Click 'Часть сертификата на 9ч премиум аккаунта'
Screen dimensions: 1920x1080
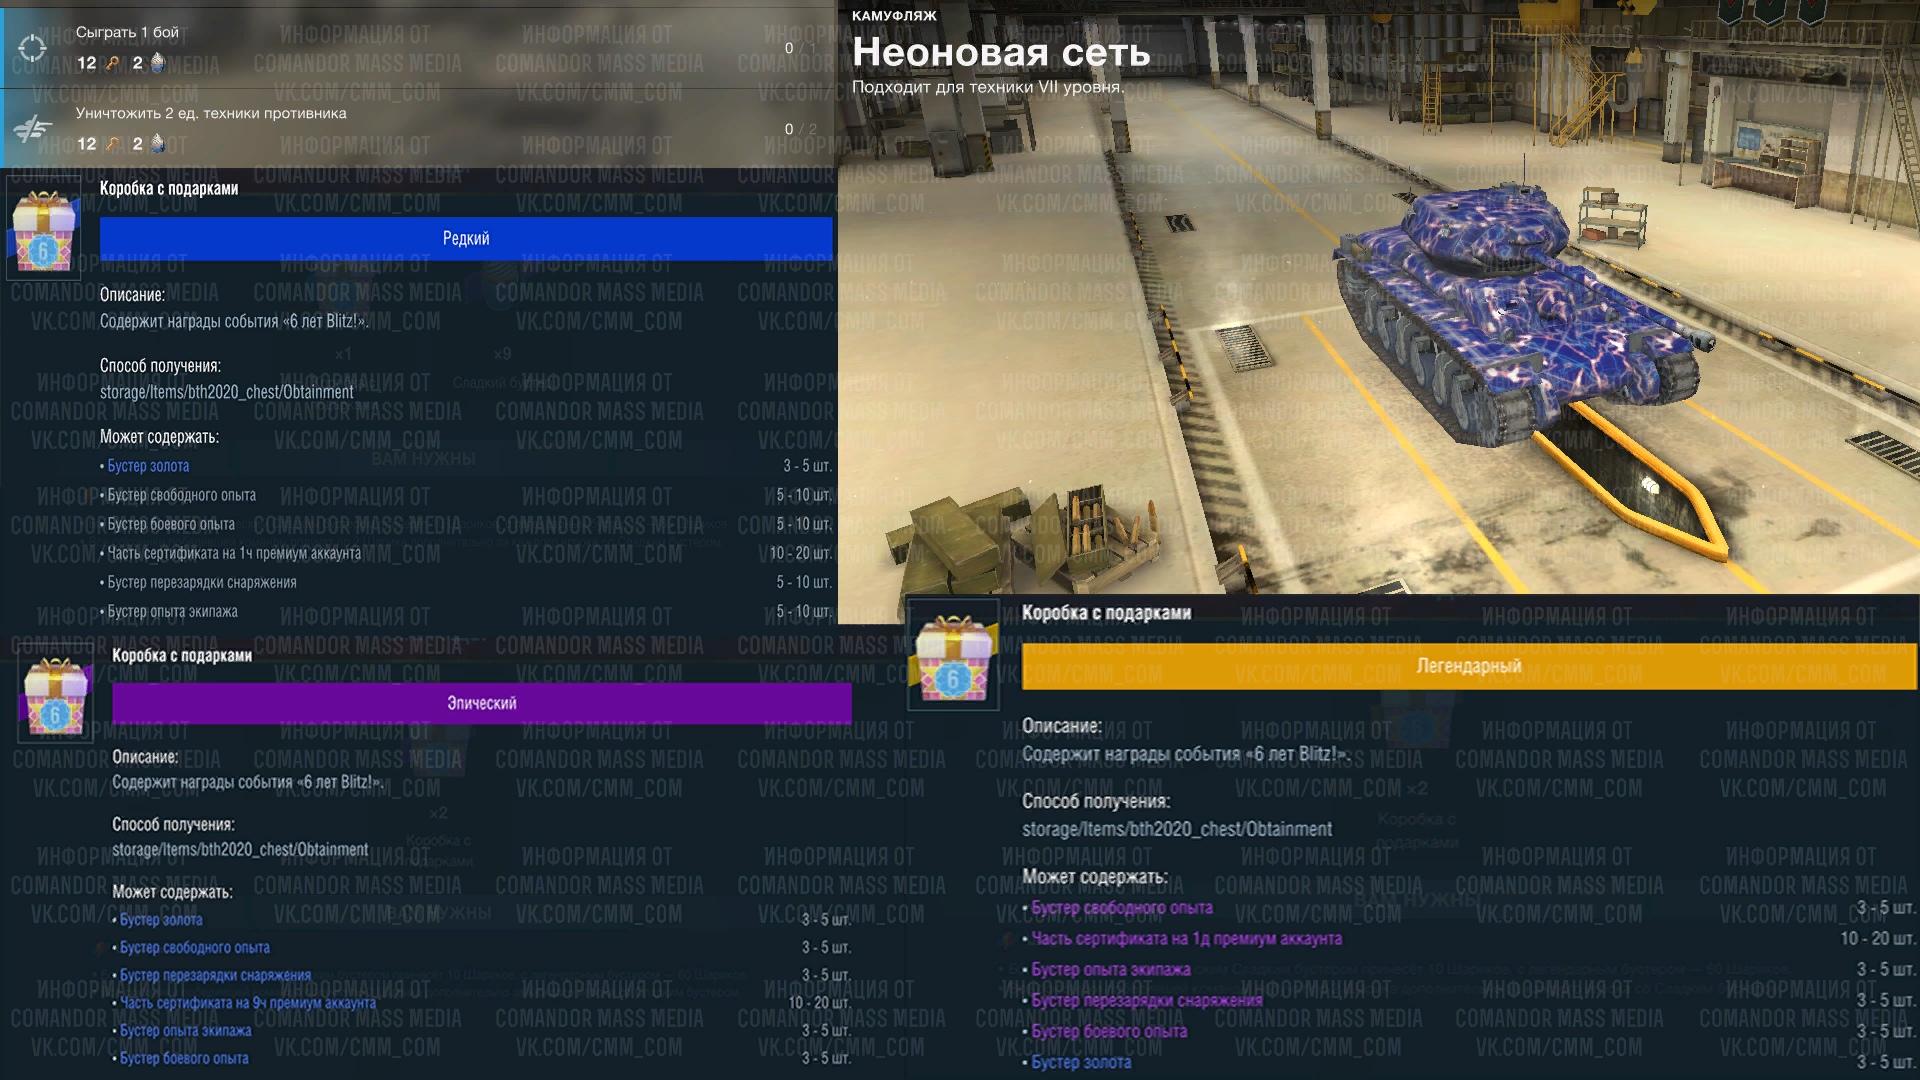click(x=248, y=1003)
